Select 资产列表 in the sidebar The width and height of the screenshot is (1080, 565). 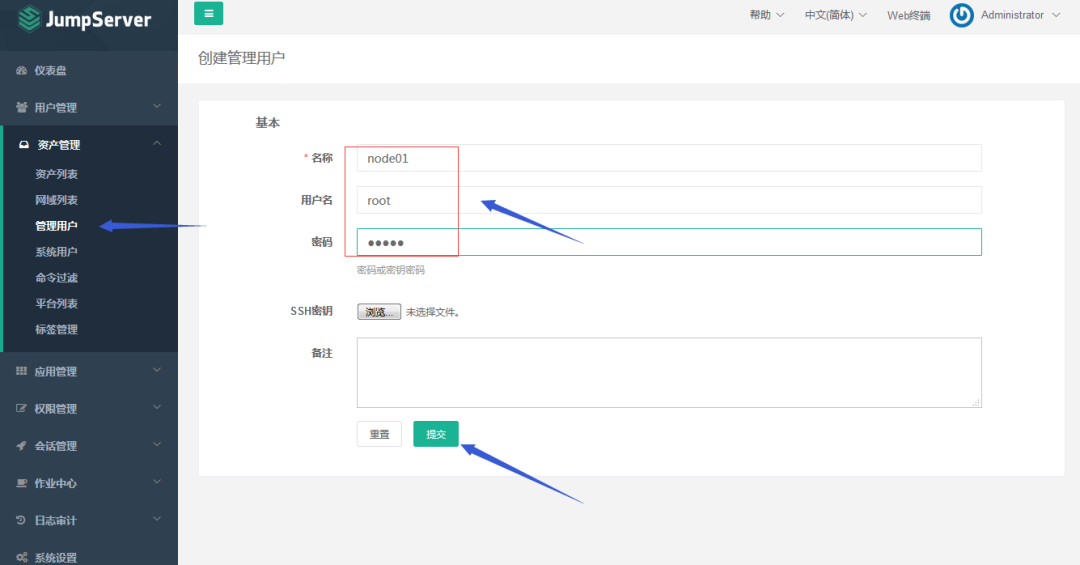pyautogui.click(x=56, y=174)
